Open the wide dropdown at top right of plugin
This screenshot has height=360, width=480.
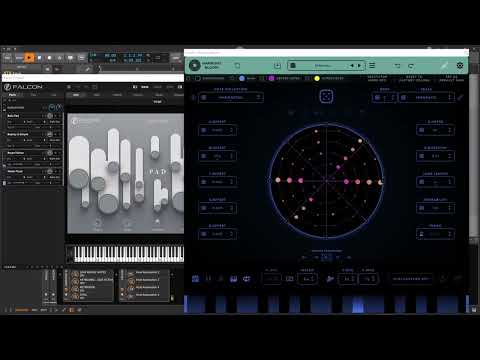pyautogui.click(x=426, y=97)
